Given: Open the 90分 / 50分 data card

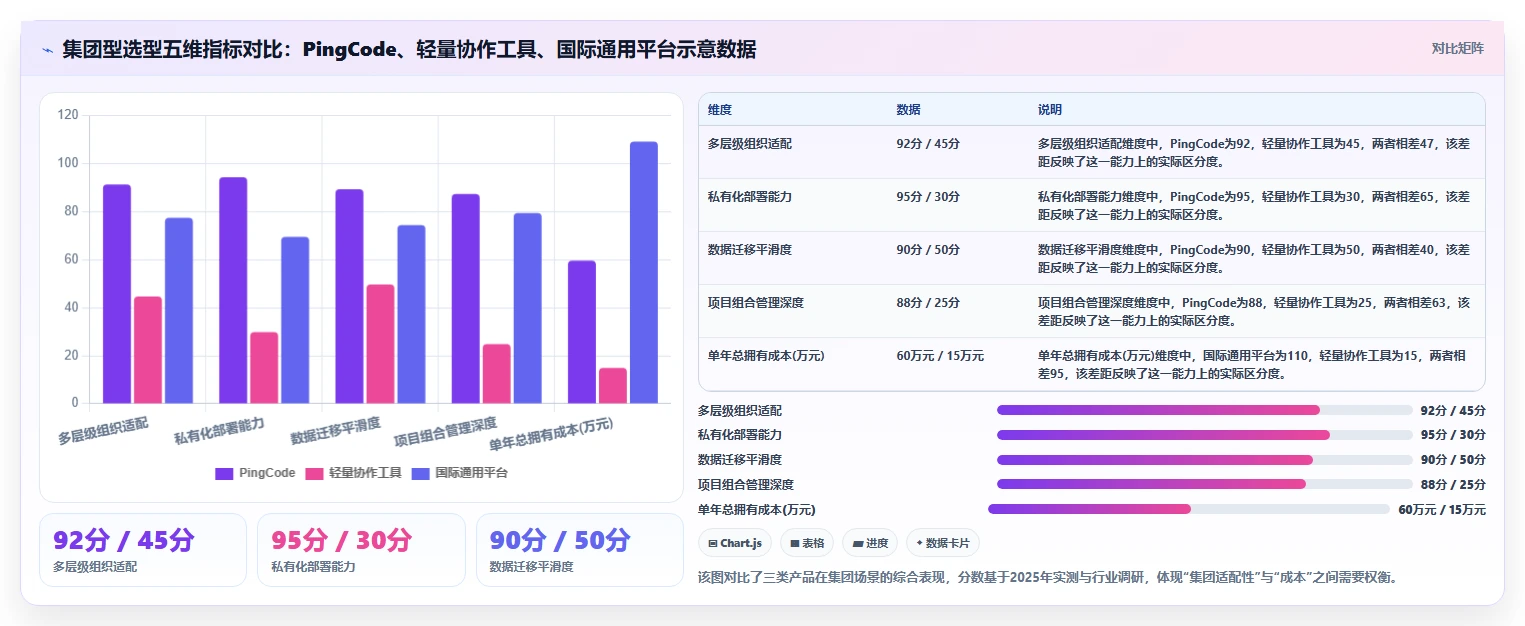Looking at the screenshot, I should (580, 550).
